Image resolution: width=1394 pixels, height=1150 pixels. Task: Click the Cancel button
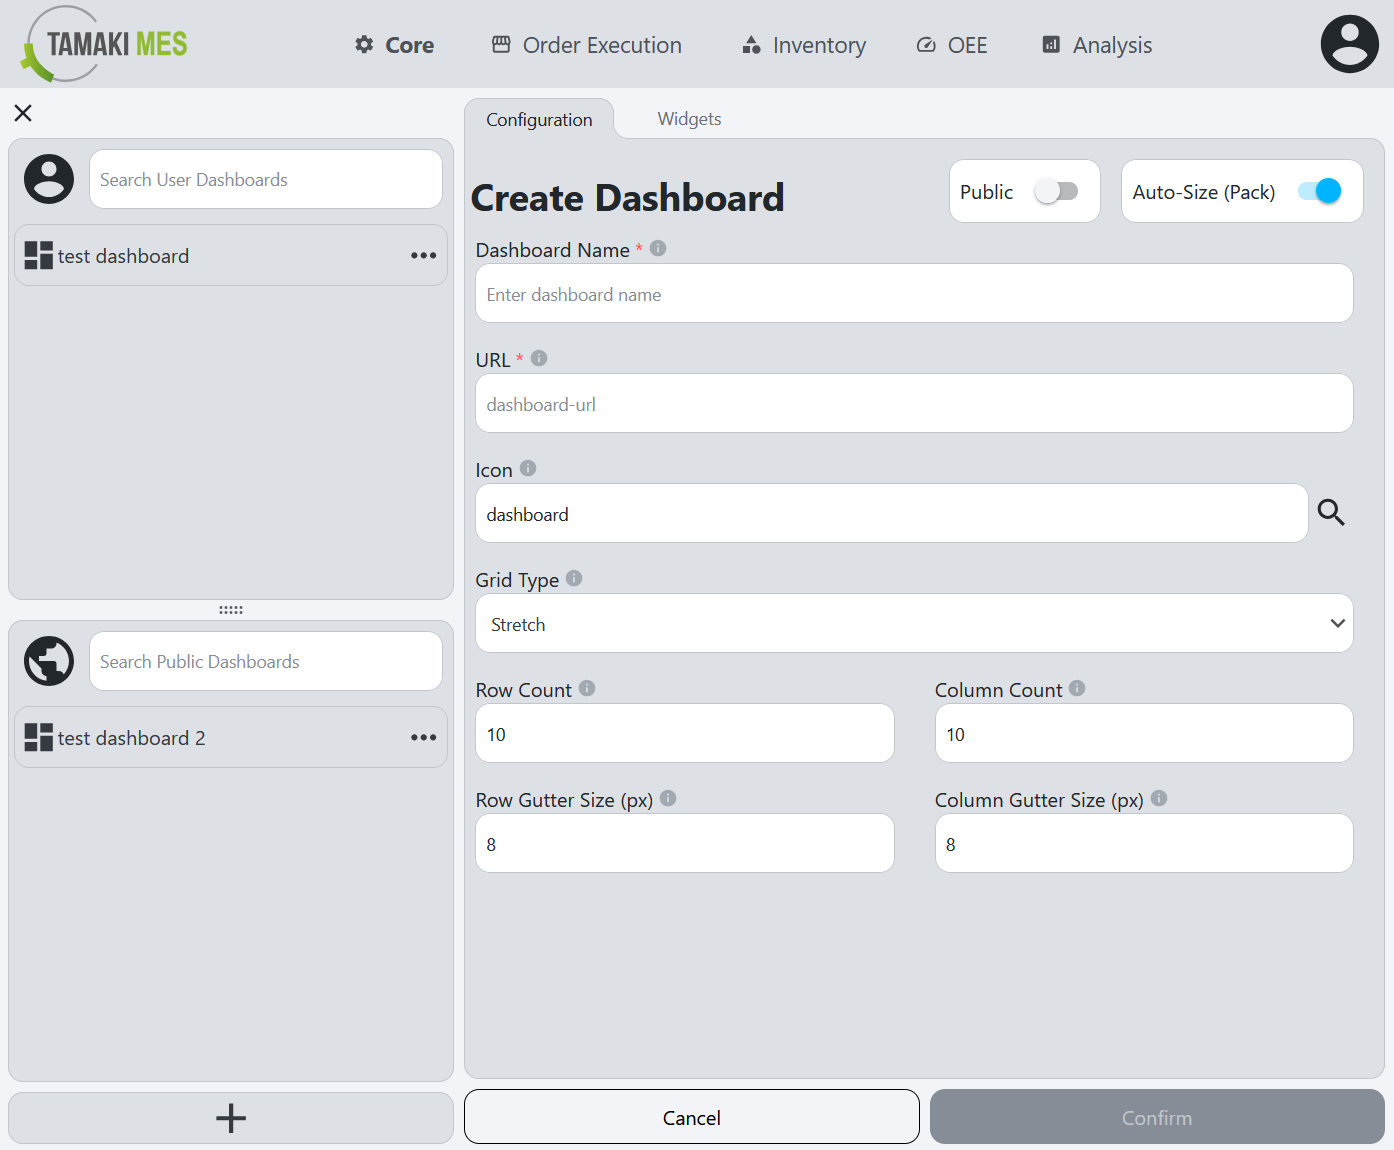691,1117
